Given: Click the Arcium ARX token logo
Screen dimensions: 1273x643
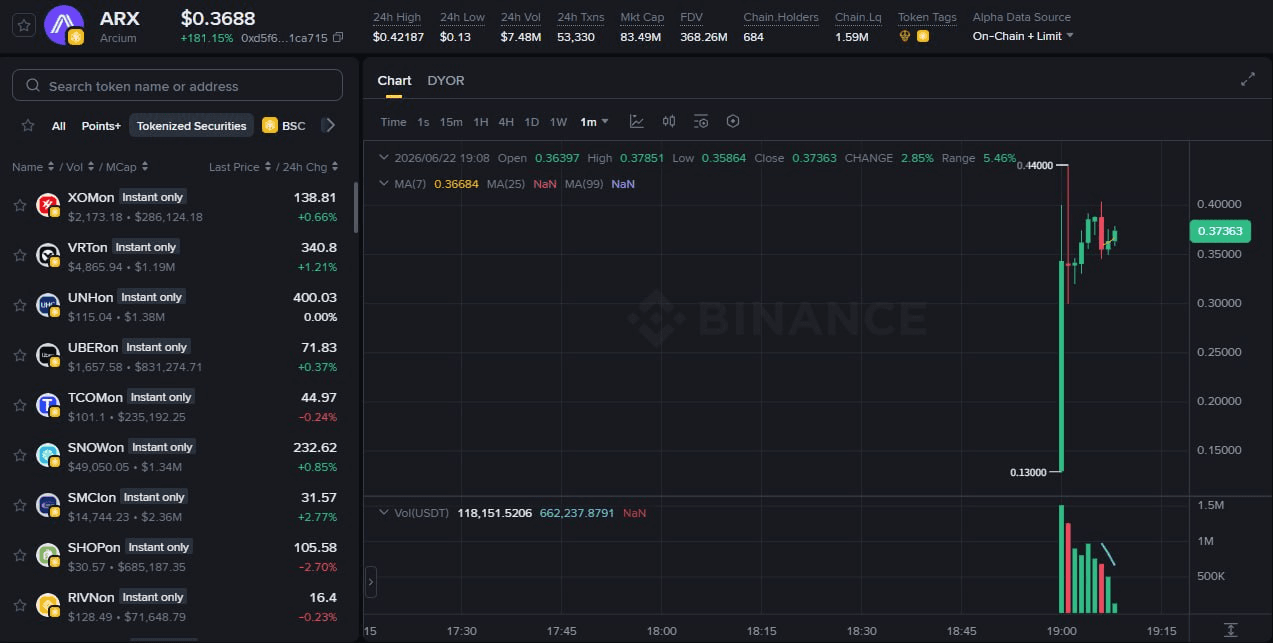Looking at the screenshot, I should pos(64,25).
